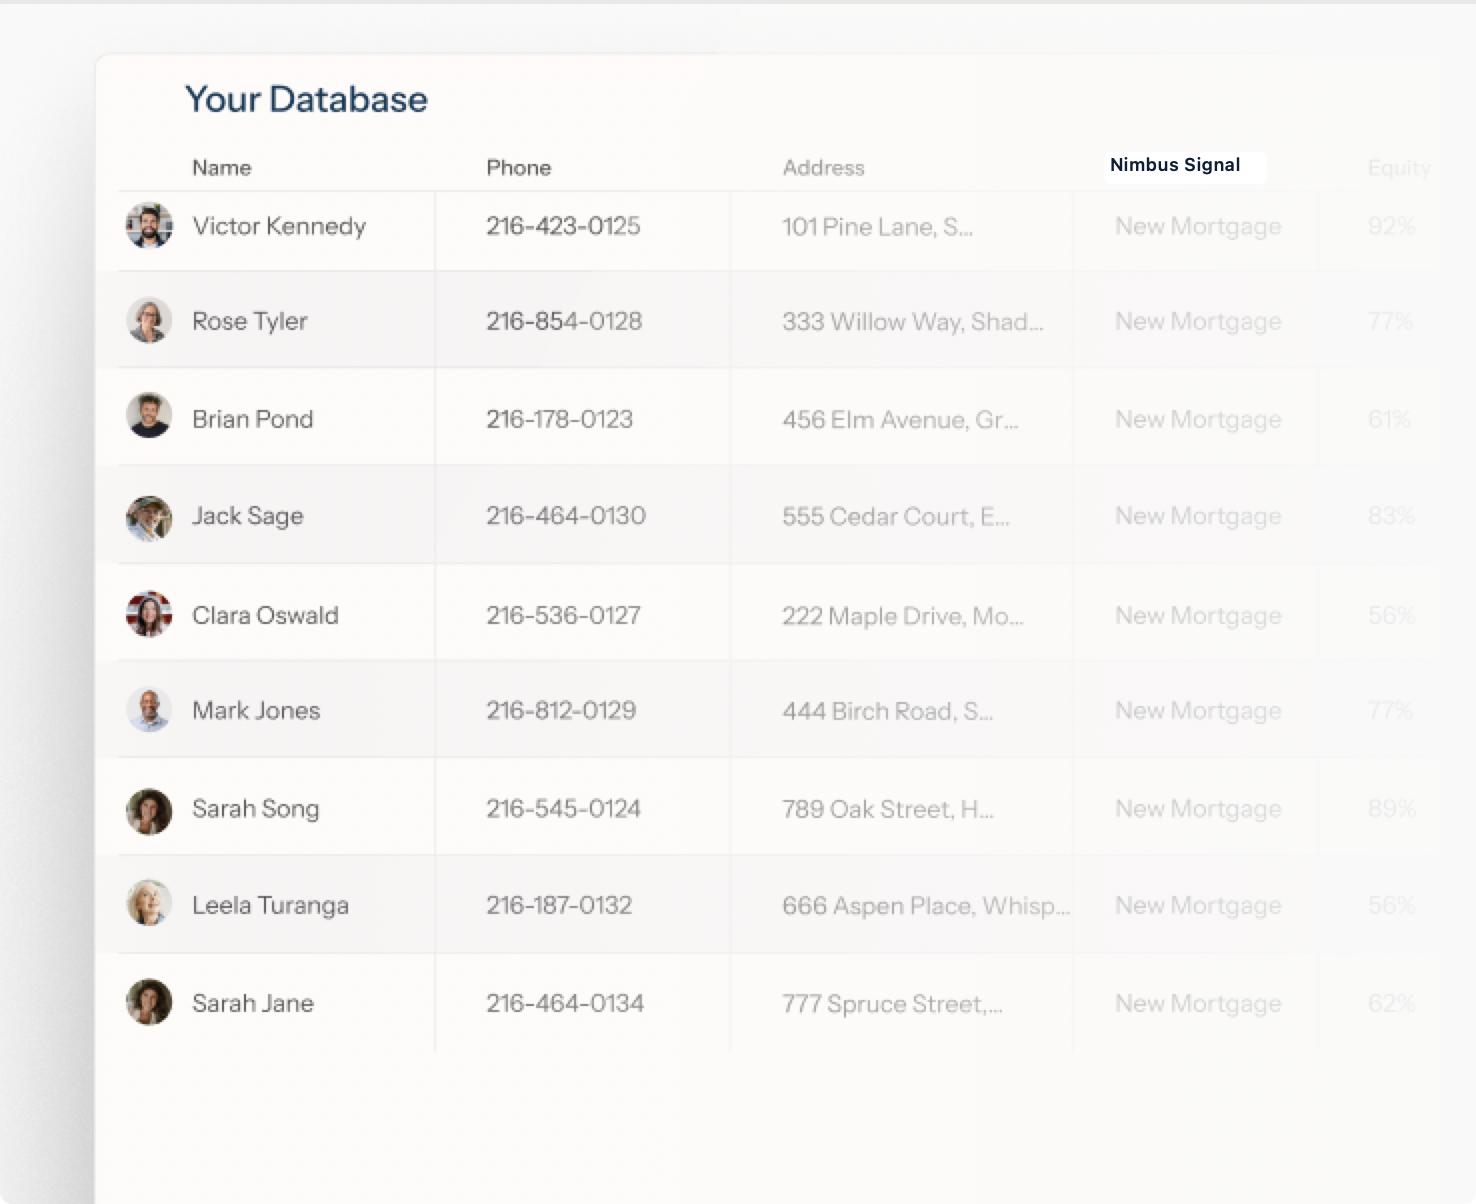
Task: Click phone number 216-464-0134
Action: [x=565, y=1003]
